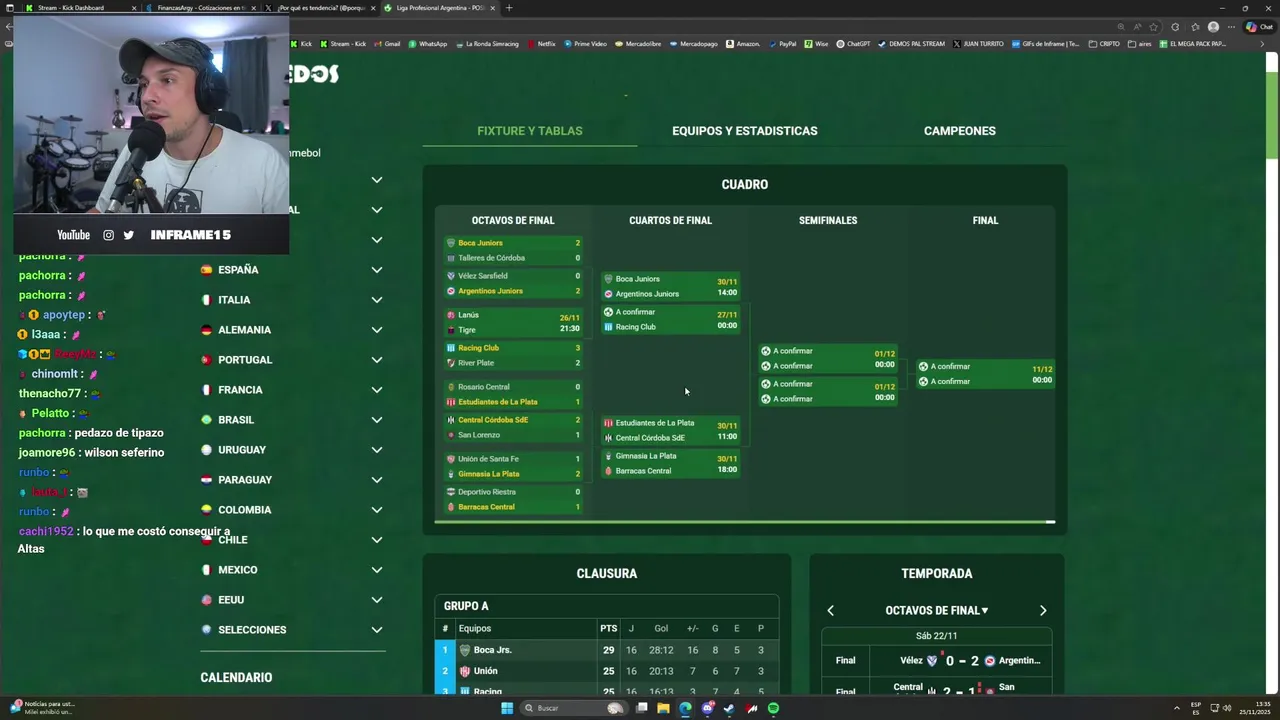Expand the Selecciones list

point(377,630)
